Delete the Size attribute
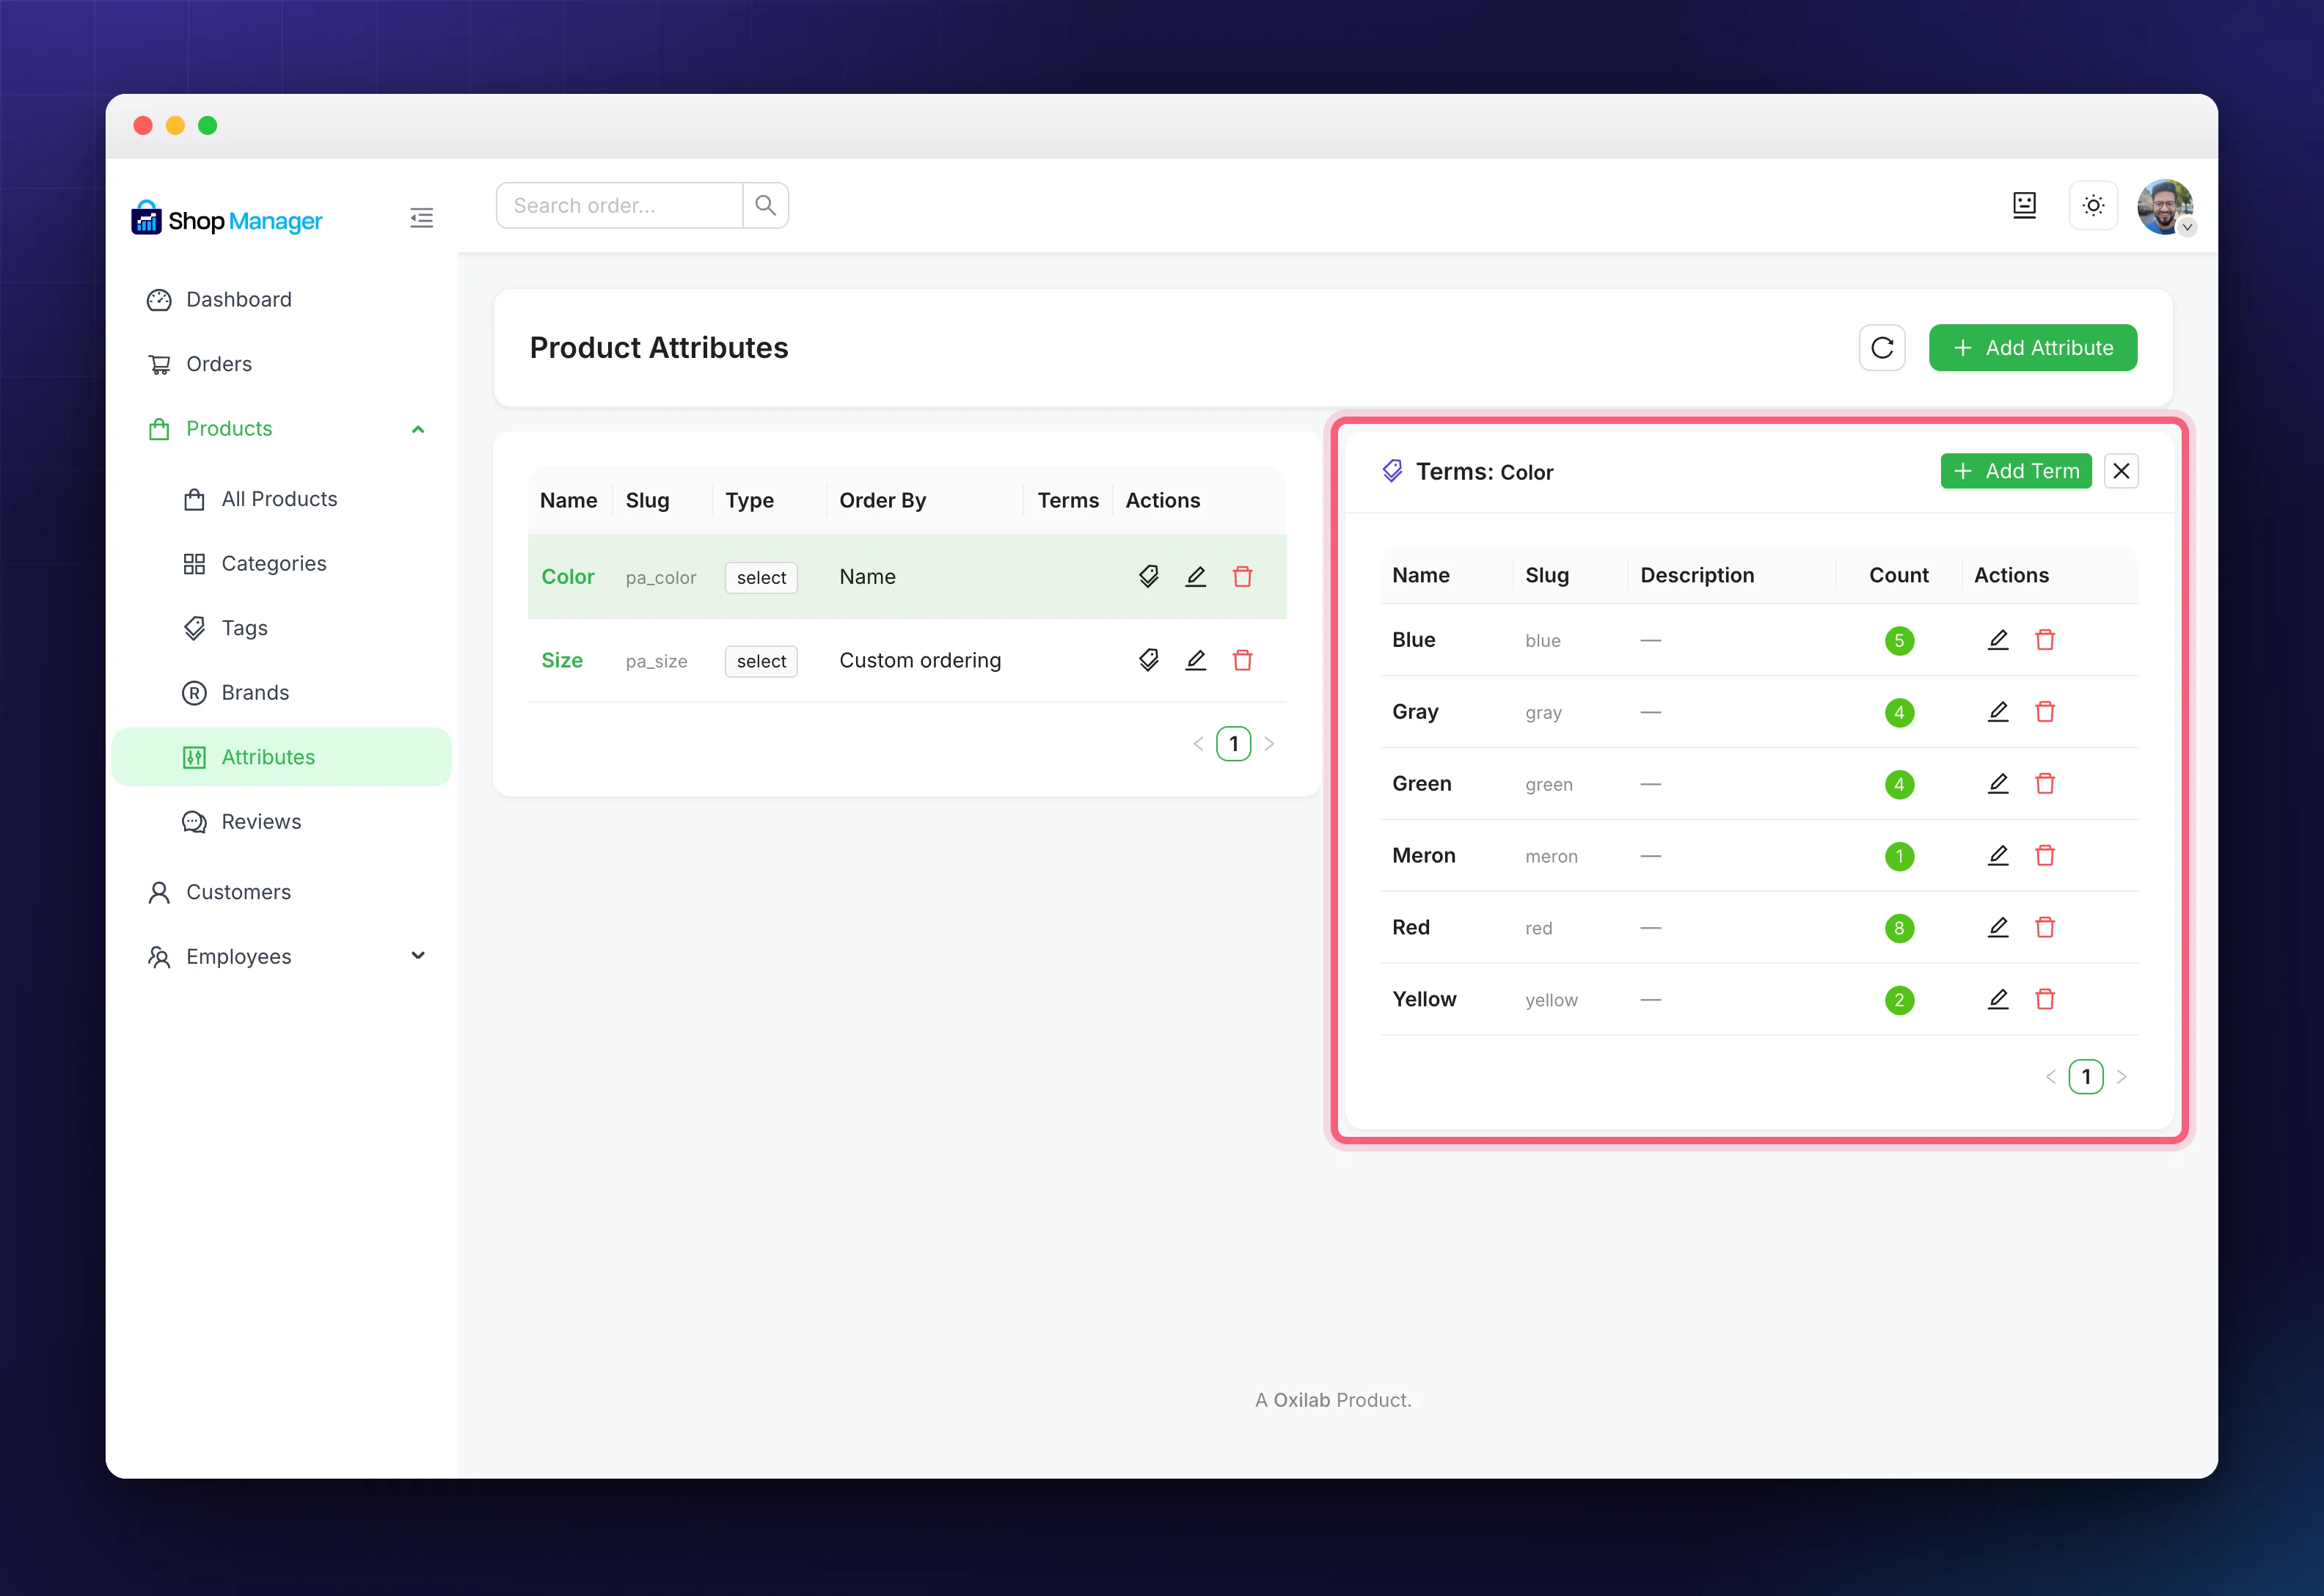The height and width of the screenshot is (1596, 2324). click(1243, 660)
